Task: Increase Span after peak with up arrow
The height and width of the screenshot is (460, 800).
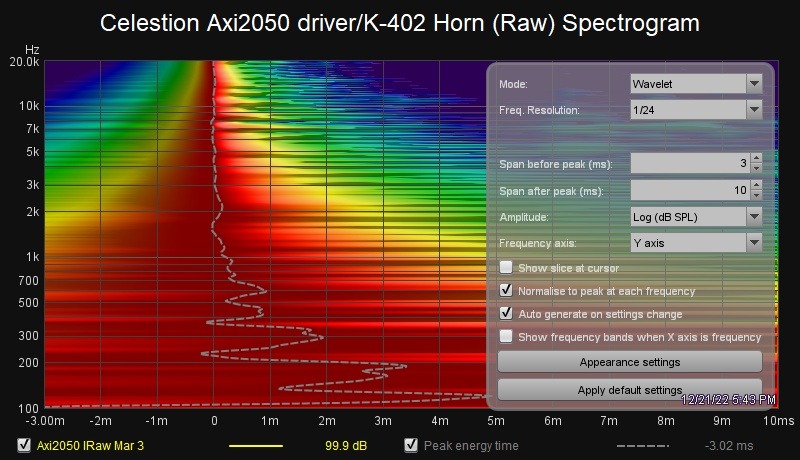Action: pyautogui.click(x=757, y=185)
